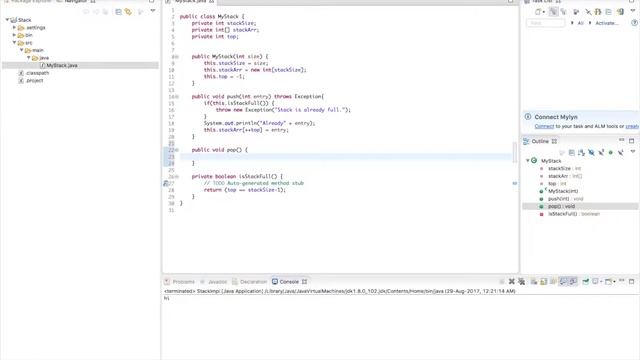Click the TODO task marker at line 27
This screenshot has width=640, height=360.
(x=166, y=184)
